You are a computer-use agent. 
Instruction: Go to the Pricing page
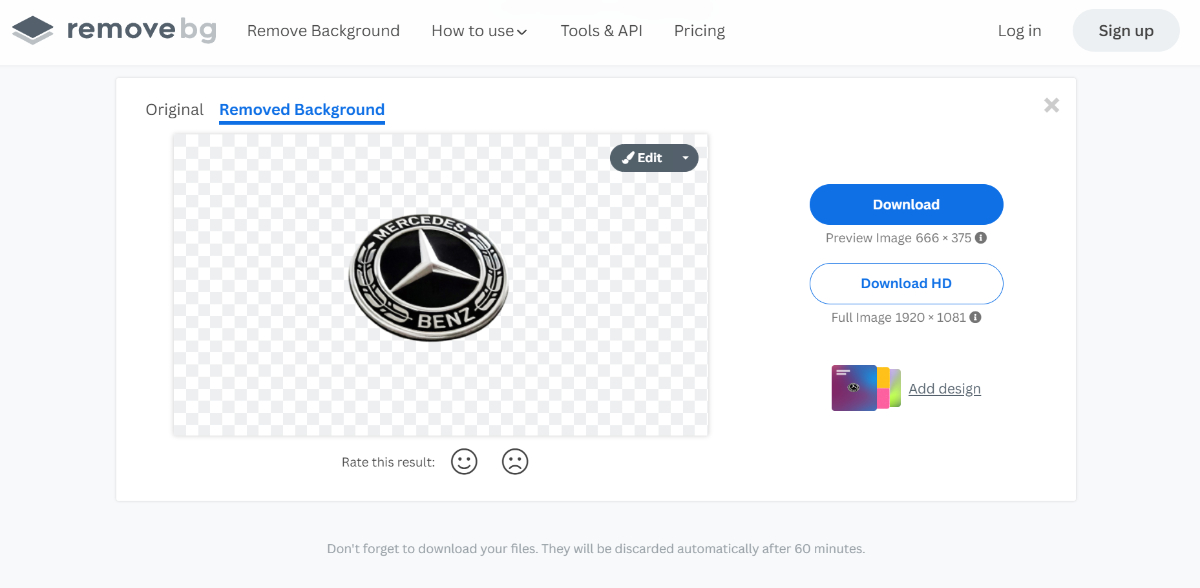click(699, 31)
